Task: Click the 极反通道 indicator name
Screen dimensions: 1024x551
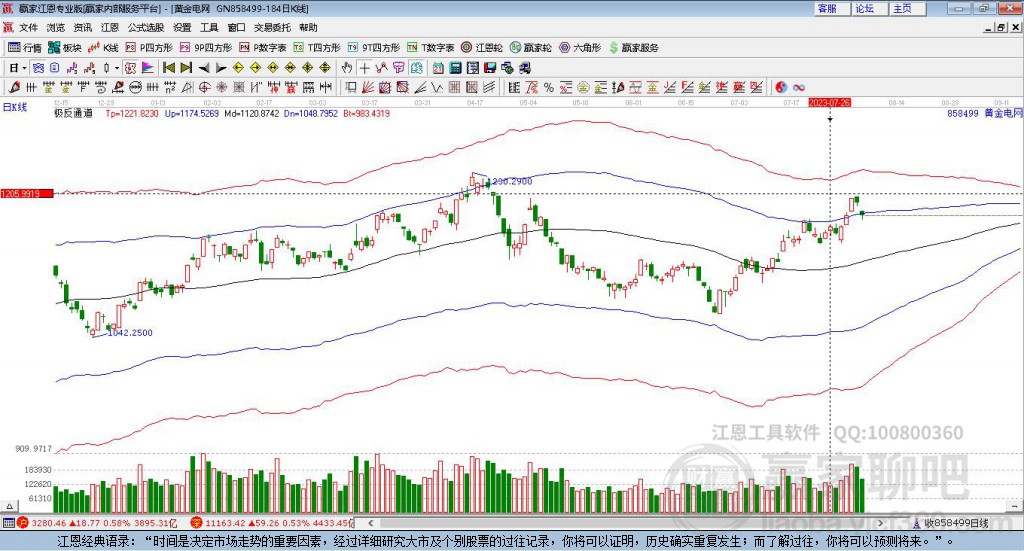Action: 73,113
